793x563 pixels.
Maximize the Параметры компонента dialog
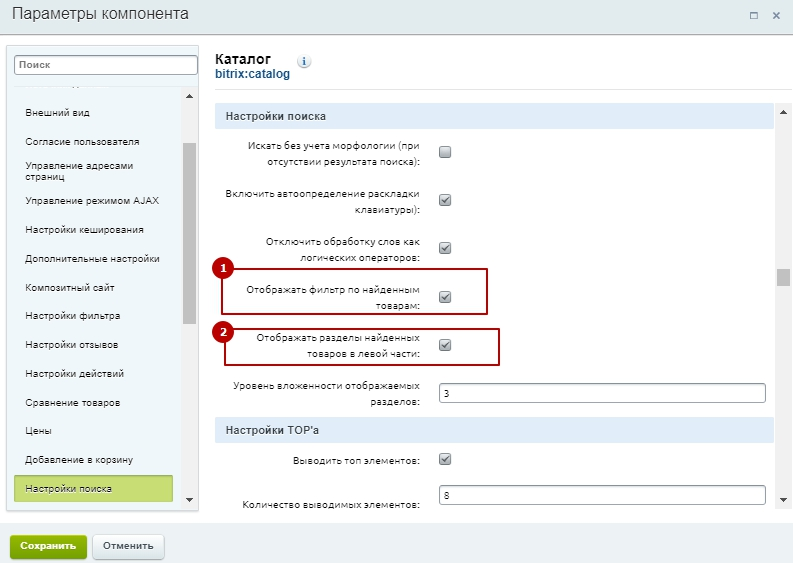[x=754, y=16]
